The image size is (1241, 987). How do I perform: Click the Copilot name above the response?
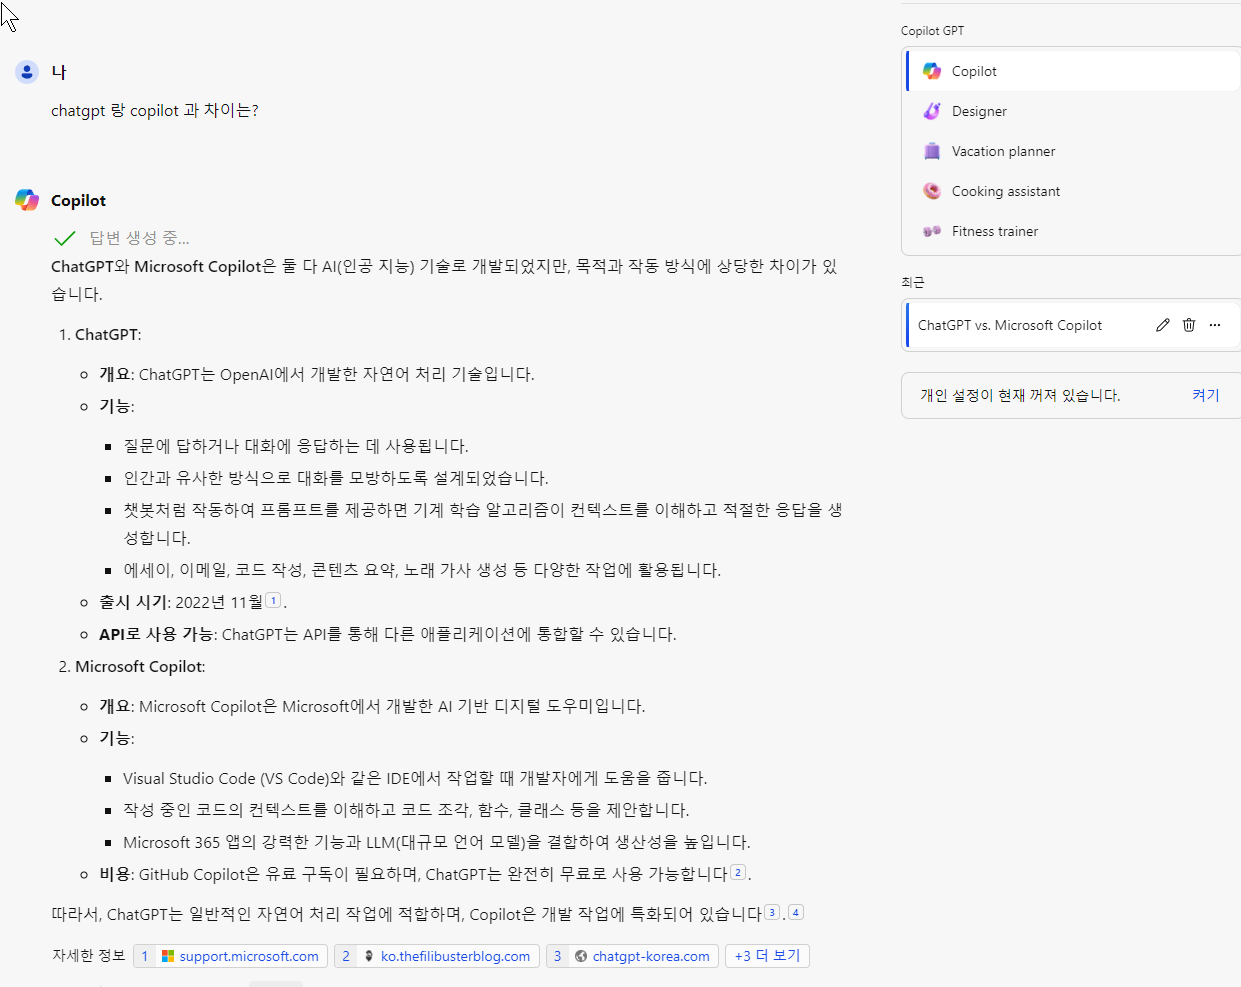(78, 200)
